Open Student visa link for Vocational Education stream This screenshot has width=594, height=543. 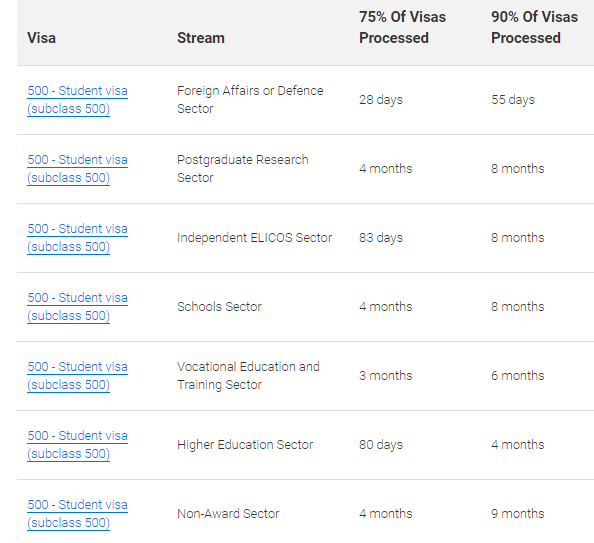click(77, 376)
